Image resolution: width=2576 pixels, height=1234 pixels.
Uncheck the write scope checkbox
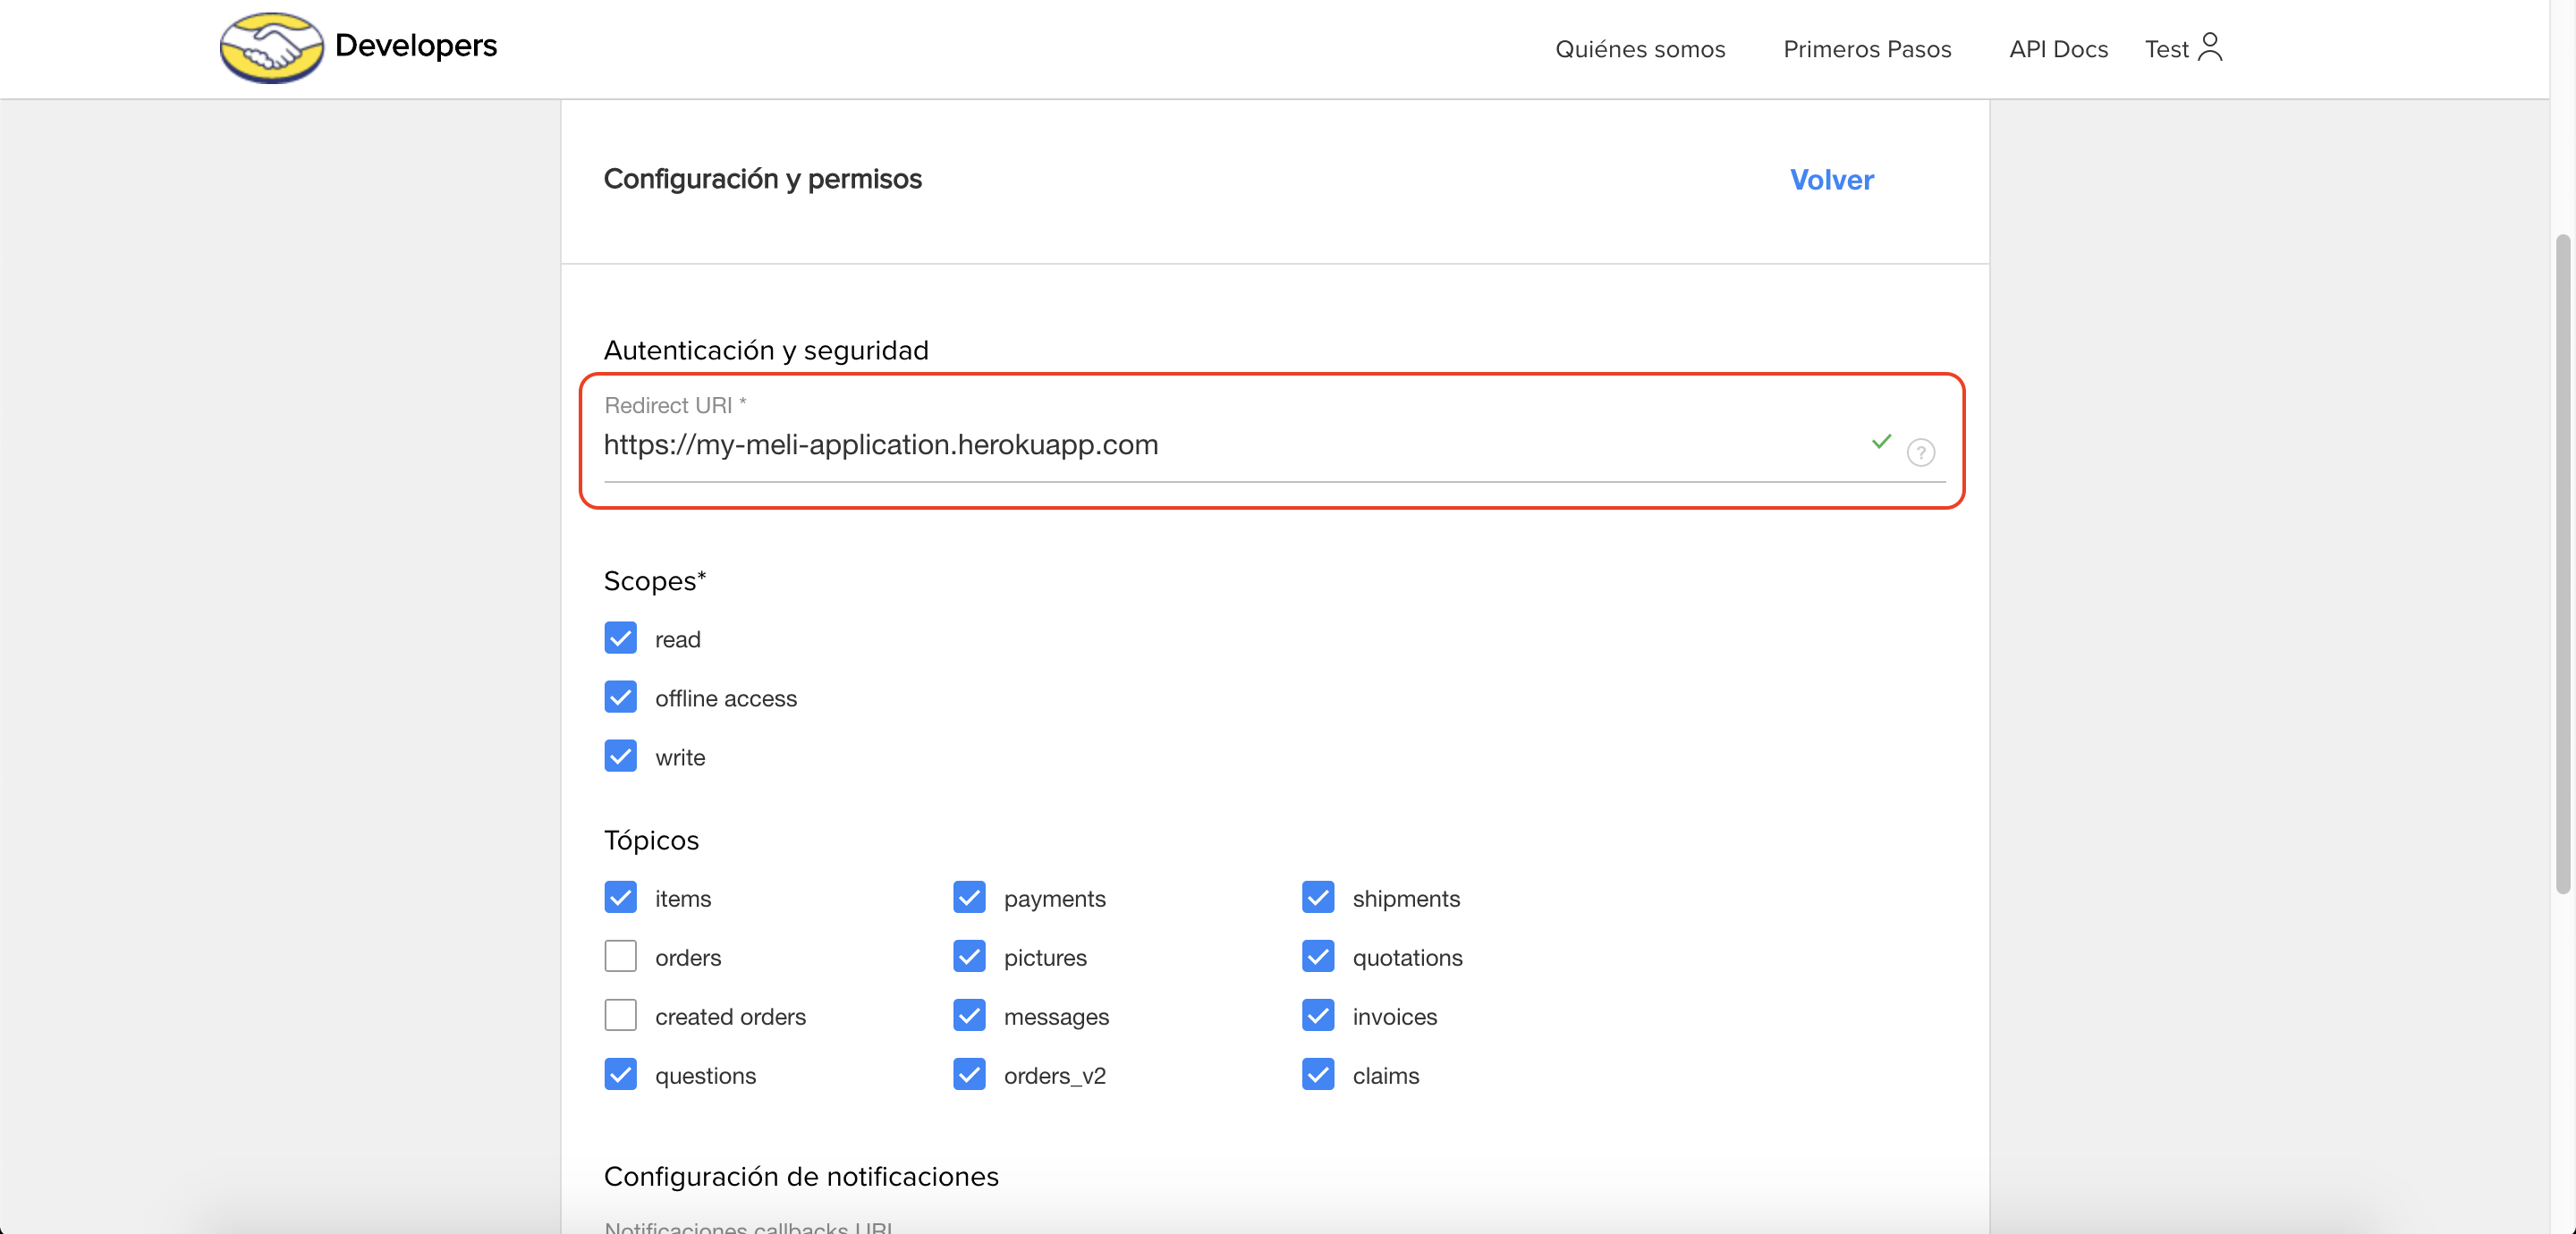[620, 756]
